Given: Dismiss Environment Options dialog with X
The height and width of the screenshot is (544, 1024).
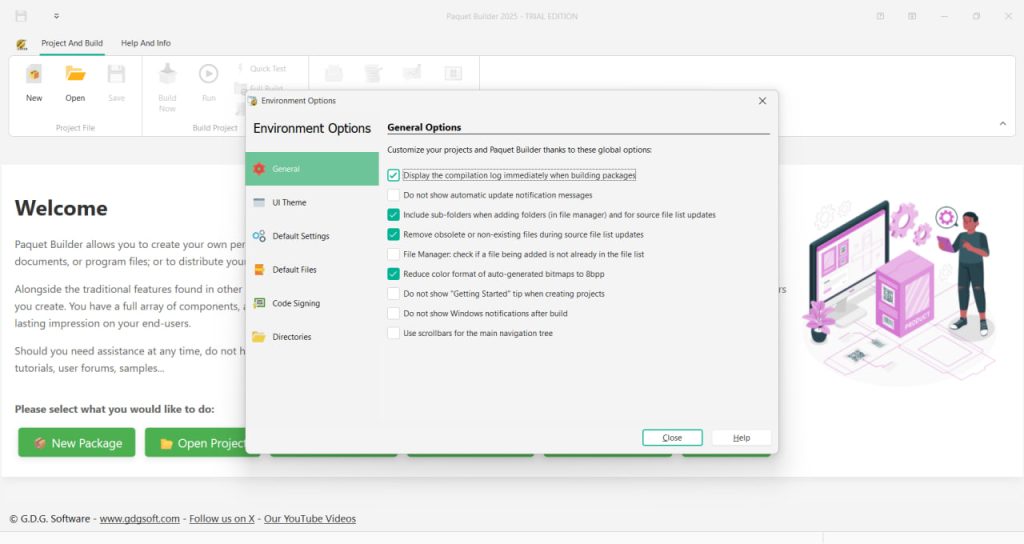Looking at the screenshot, I should [762, 101].
